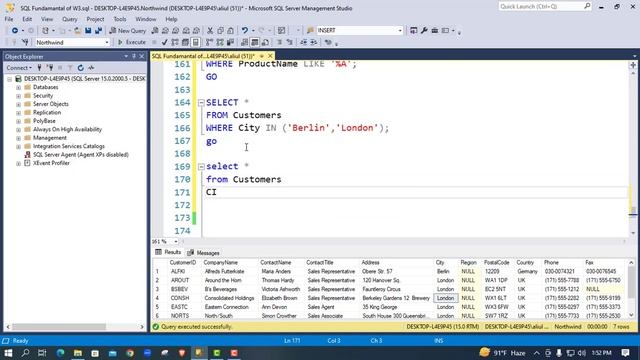
Task: Click the Comment Out Selected Lines icon
Action: click(280, 42)
